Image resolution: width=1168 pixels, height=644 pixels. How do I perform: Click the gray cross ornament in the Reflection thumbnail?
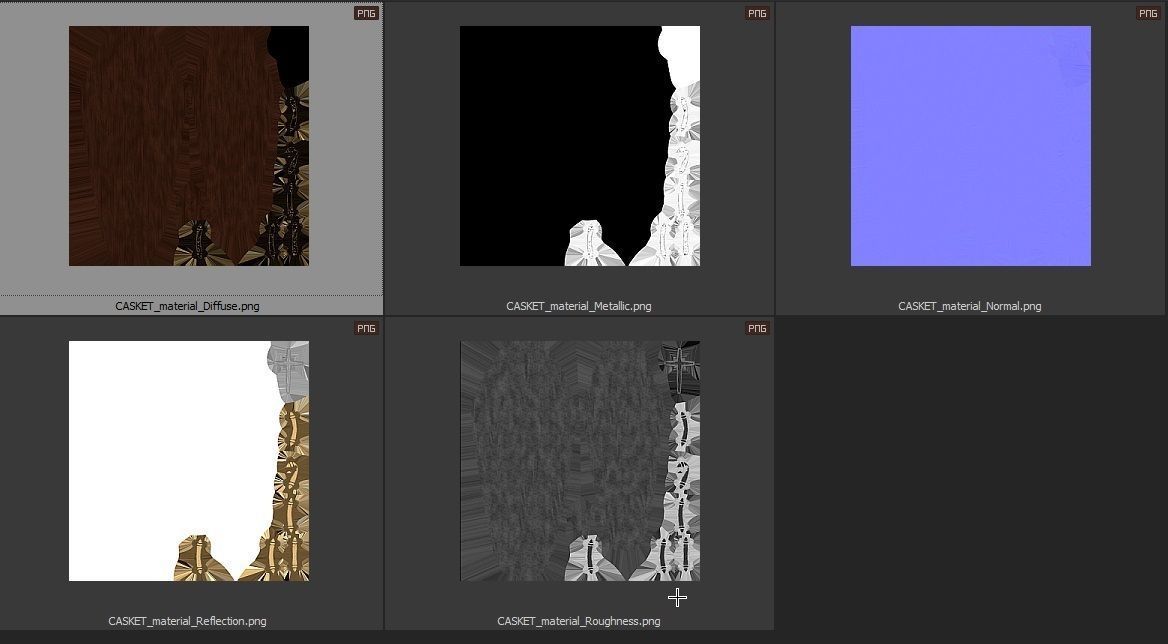pyautogui.click(x=290, y=364)
